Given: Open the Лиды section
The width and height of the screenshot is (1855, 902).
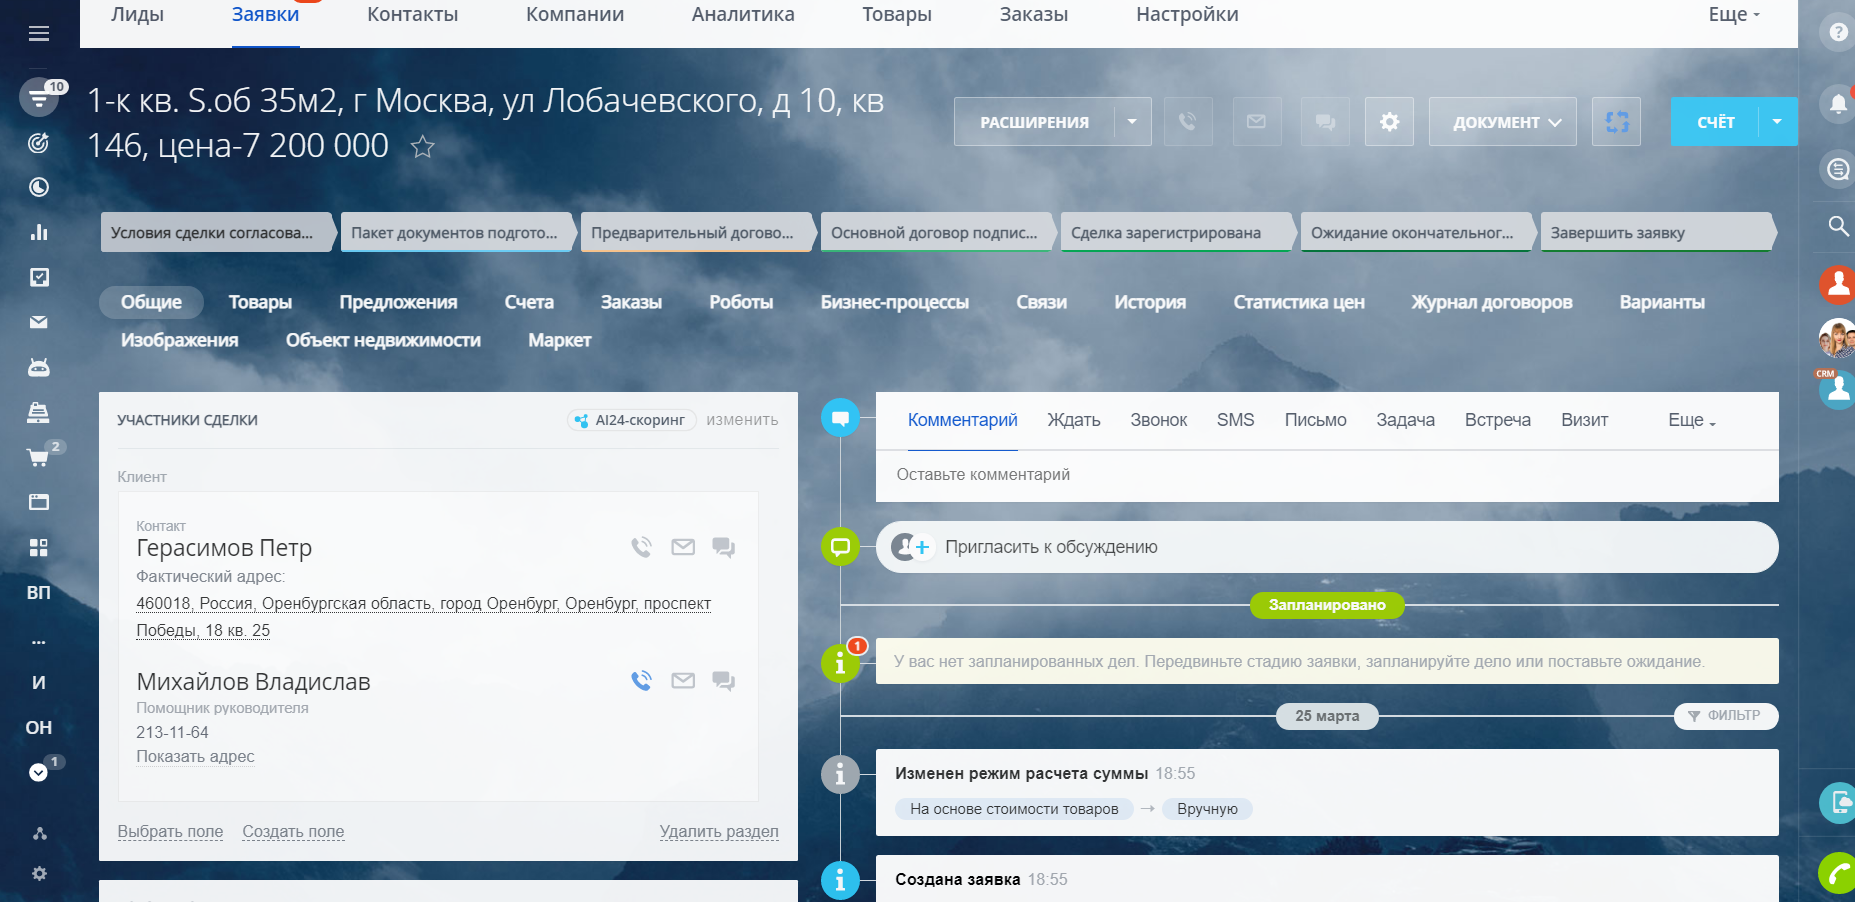Looking at the screenshot, I should (x=138, y=15).
